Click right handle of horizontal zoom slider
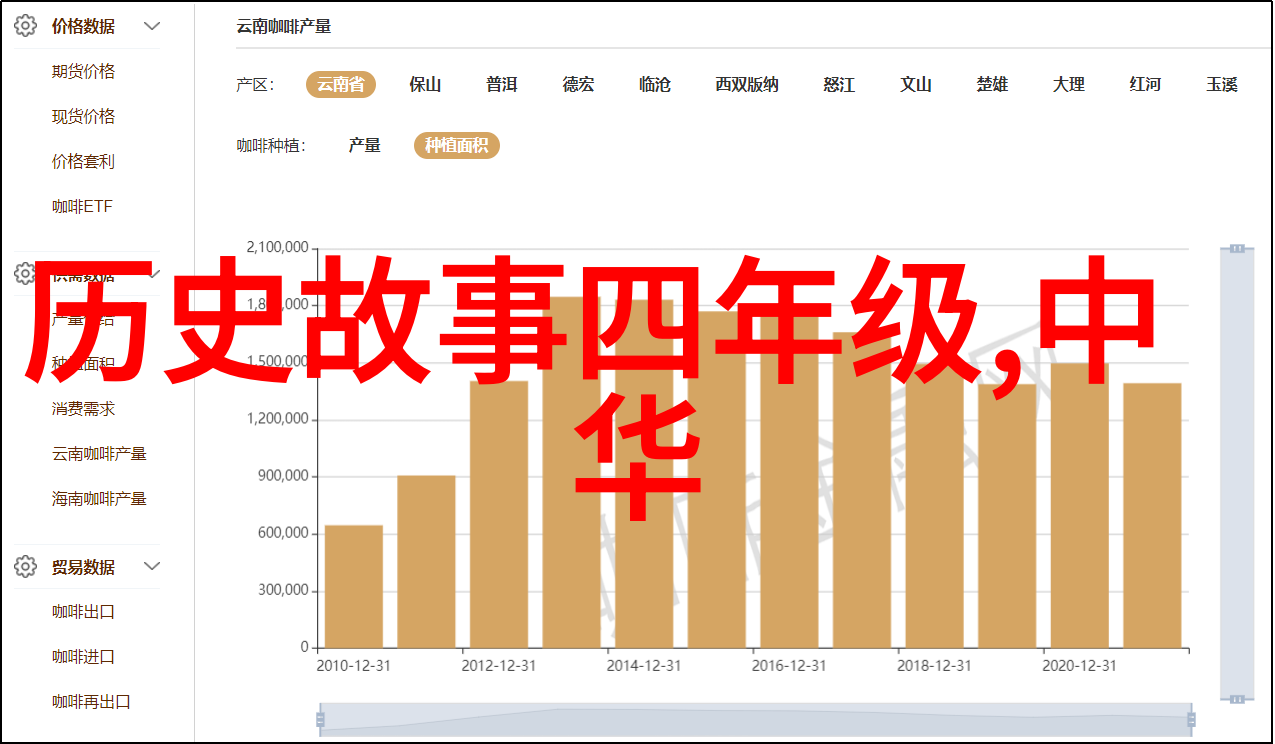This screenshot has width=1275, height=744. coord(1189,718)
